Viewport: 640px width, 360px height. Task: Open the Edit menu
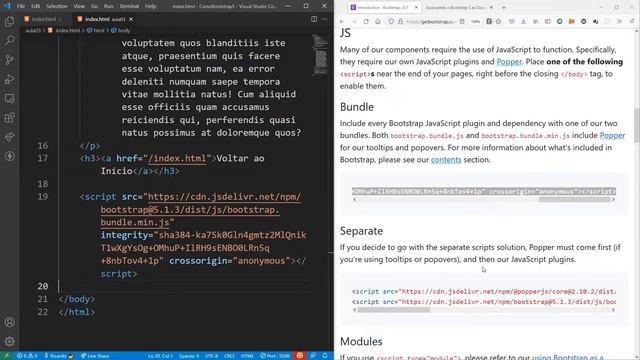click(36, 6)
